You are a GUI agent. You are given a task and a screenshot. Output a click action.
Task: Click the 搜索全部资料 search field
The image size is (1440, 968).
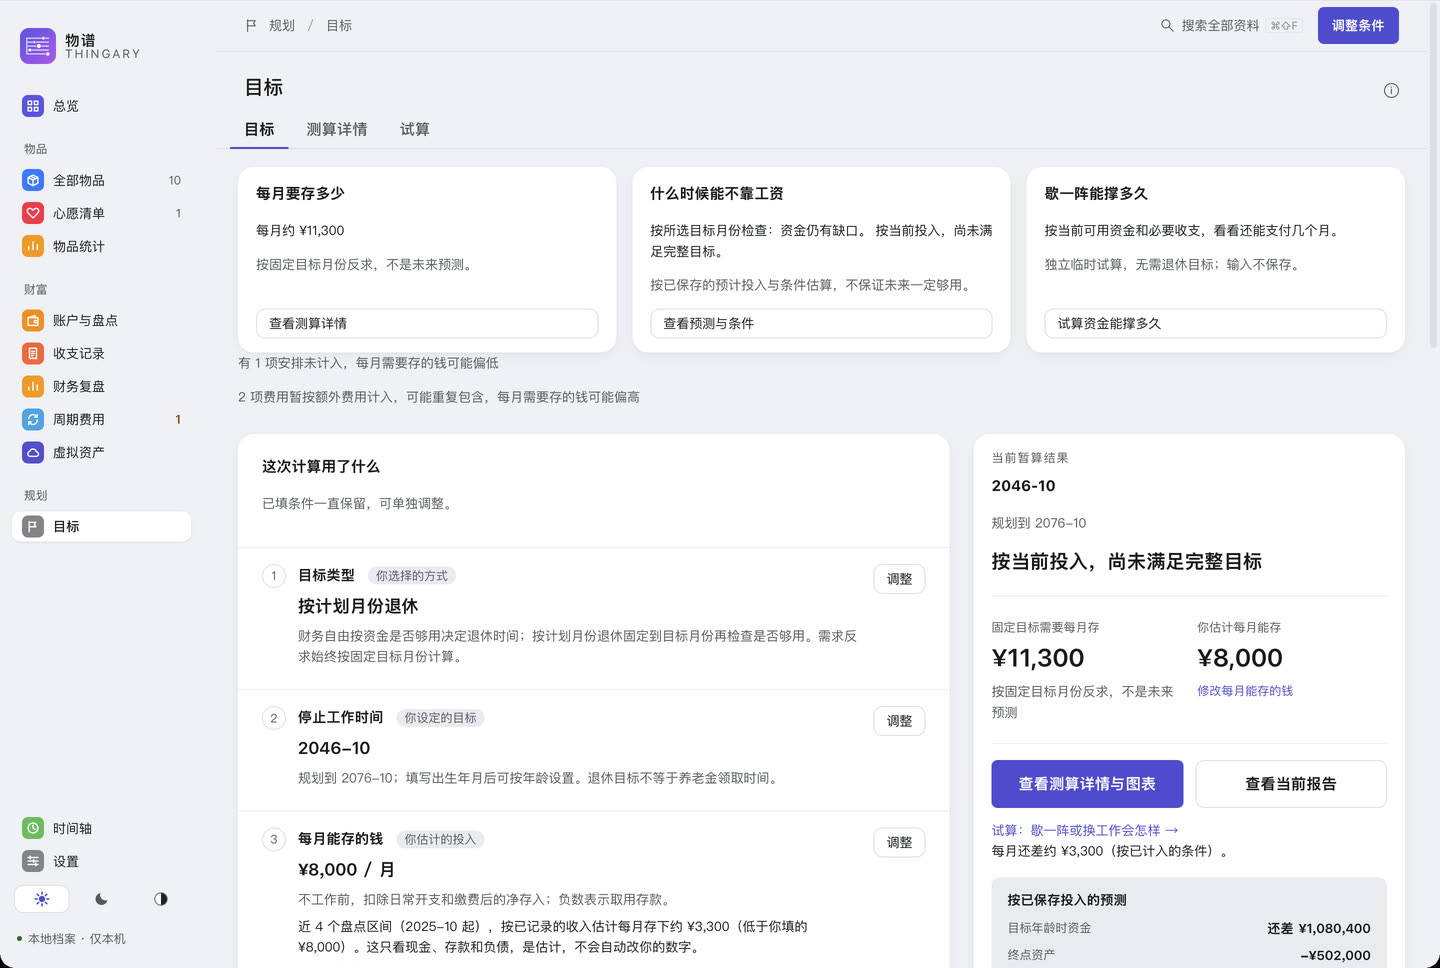point(1230,26)
